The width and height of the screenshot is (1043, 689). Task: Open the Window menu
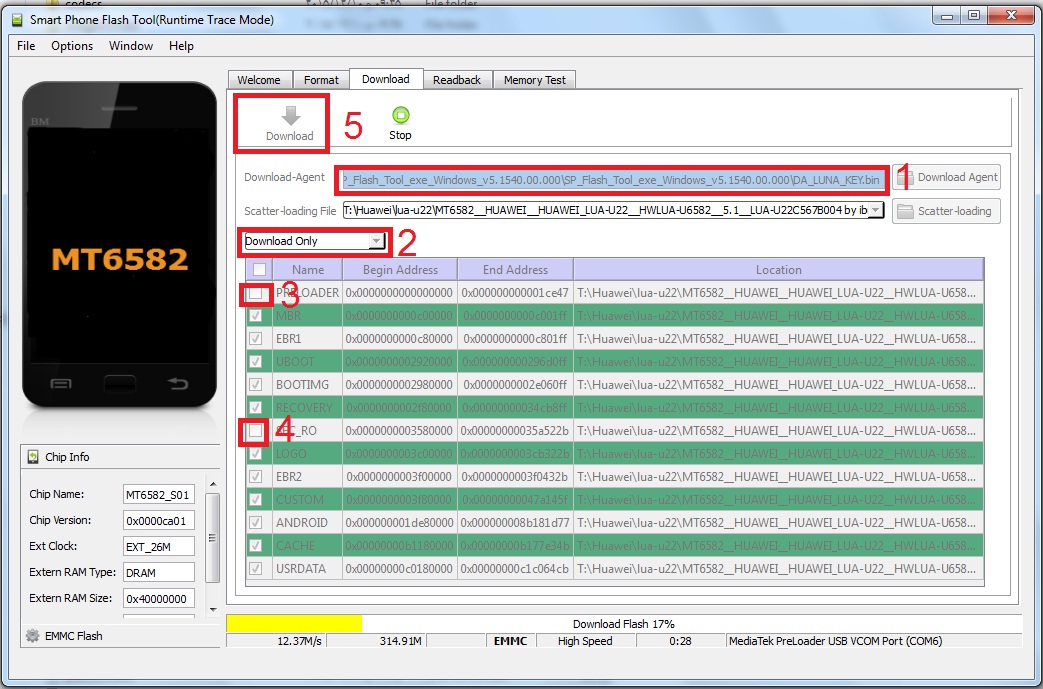coord(131,46)
